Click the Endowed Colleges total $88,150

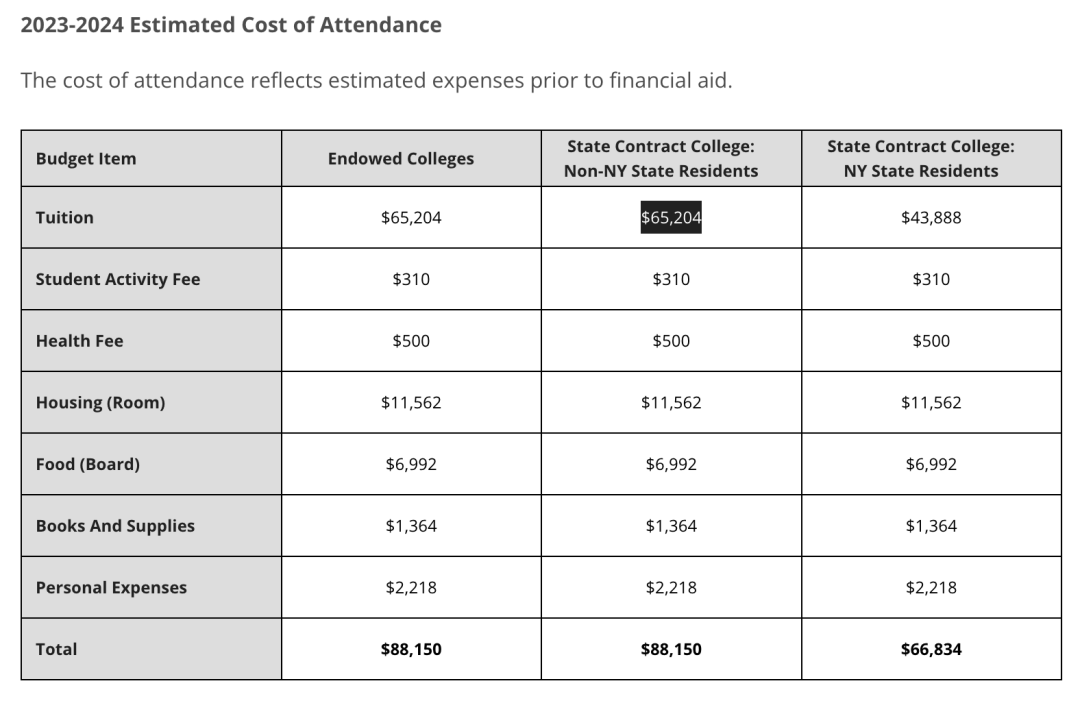411,649
